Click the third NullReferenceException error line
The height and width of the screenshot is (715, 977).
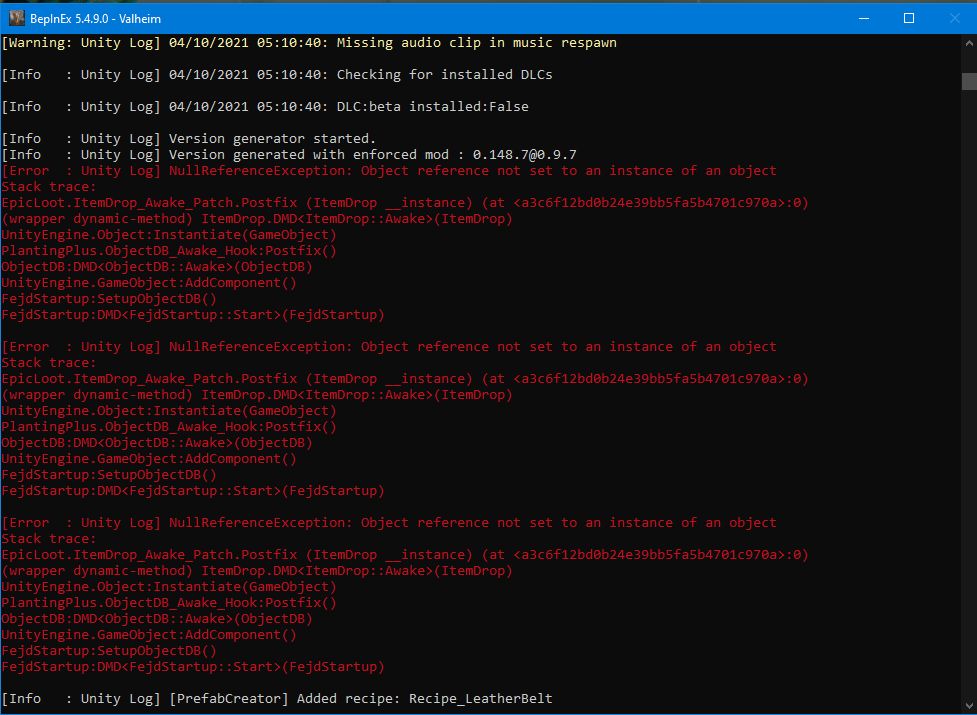(x=389, y=523)
